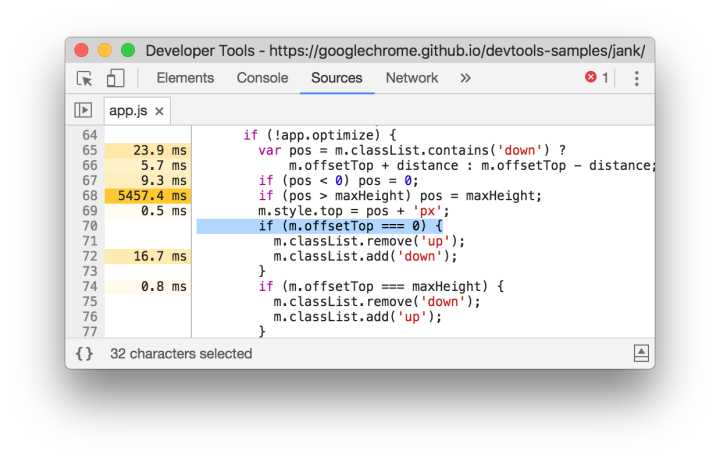This screenshot has width=720, height=462.
Task: Click the 'if (pos < 0) pos = 0;' line
Action: pyautogui.click(x=338, y=180)
